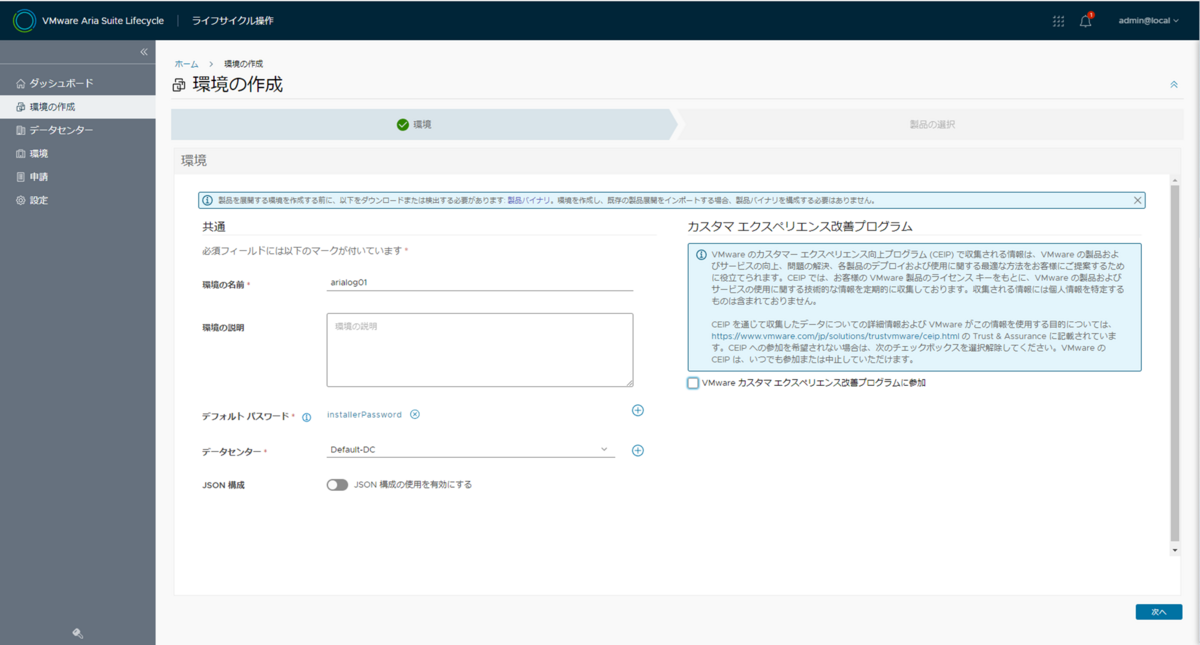Image resolution: width=1200 pixels, height=645 pixels.
Task: Add a new password with plus icon
Action: tap(638, 411)
